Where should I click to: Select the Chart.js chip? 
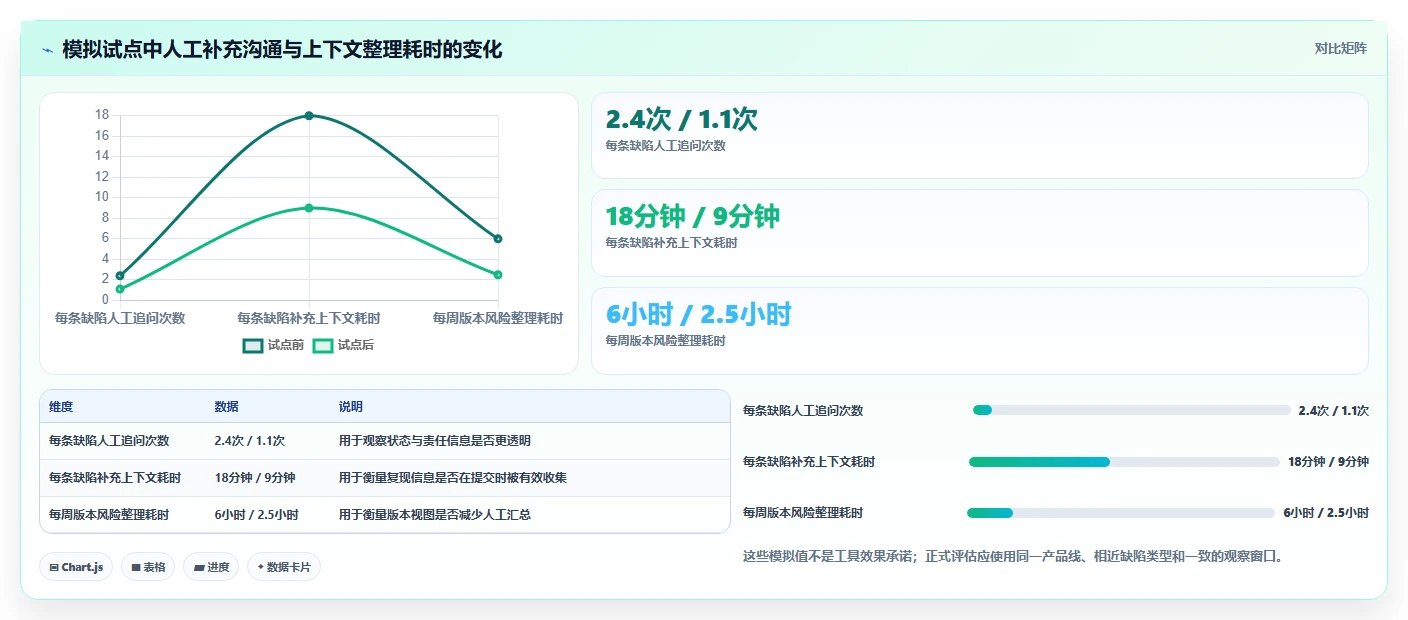[x=76, y=567]
